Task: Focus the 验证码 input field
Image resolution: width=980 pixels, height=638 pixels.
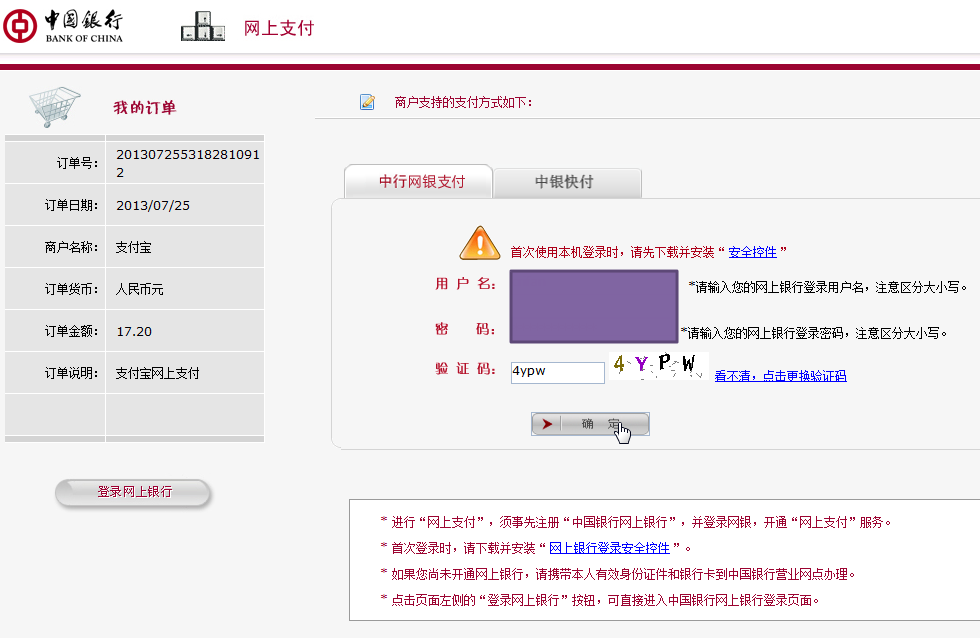Action: pos(558,372)
